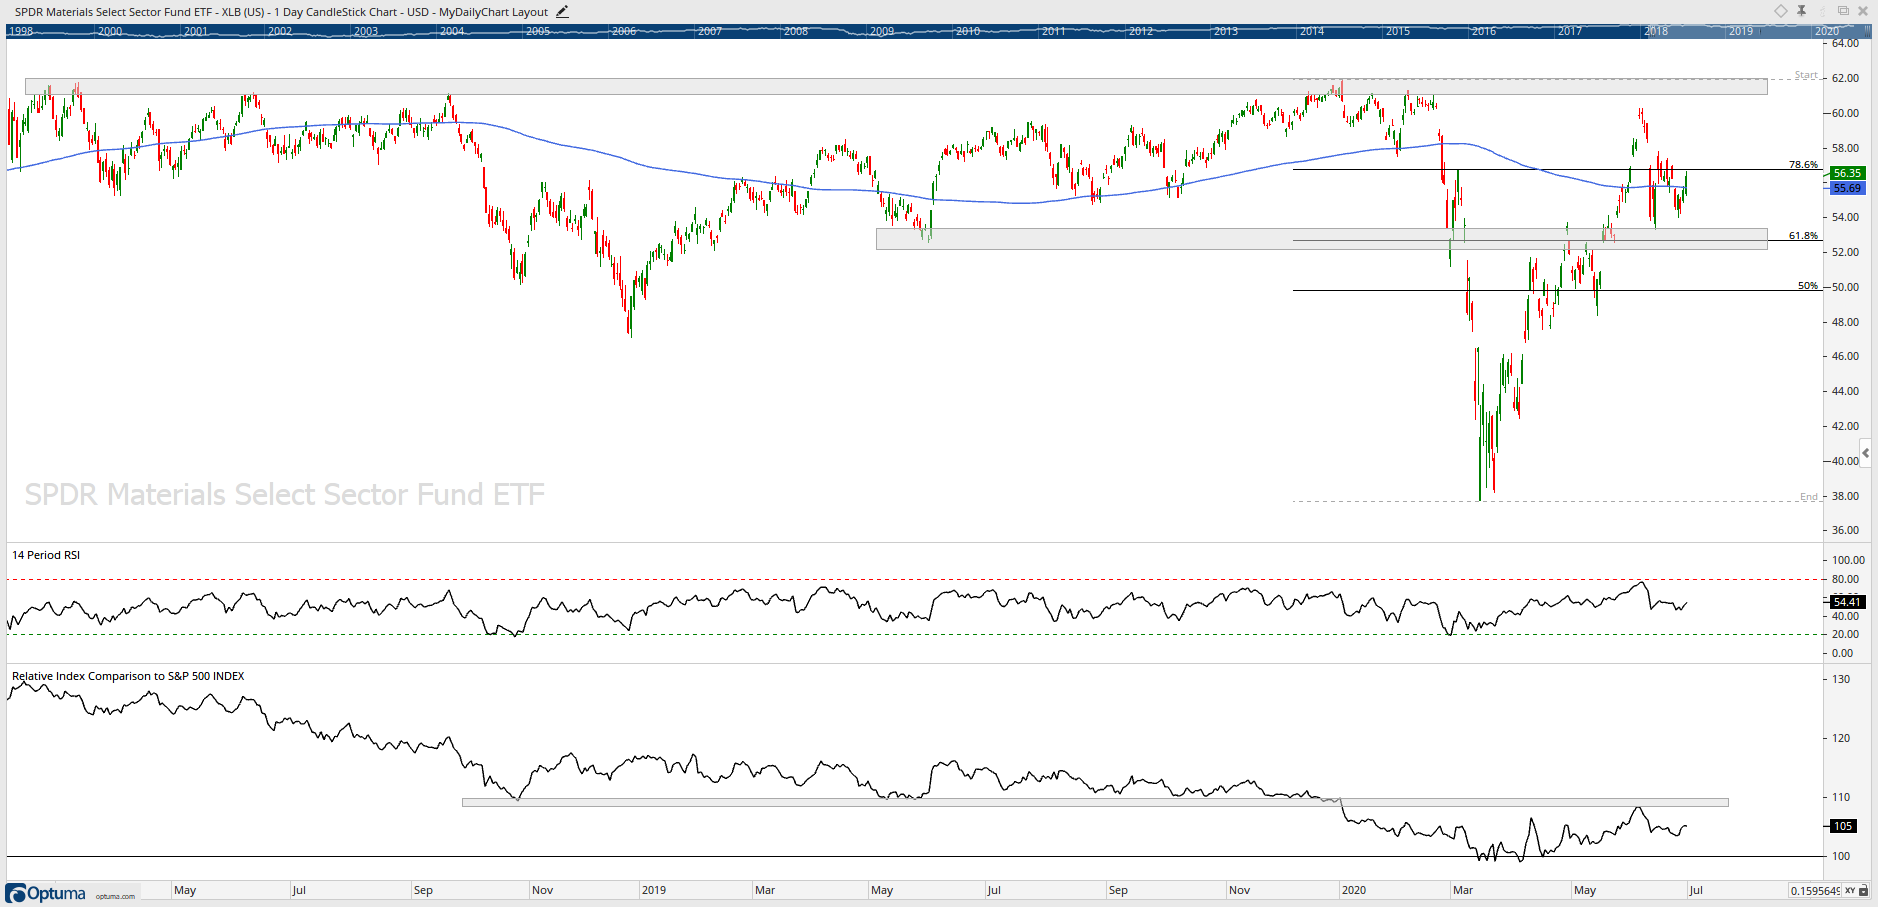
Task: Open the optuma.com link
Action: click(115, 896)
